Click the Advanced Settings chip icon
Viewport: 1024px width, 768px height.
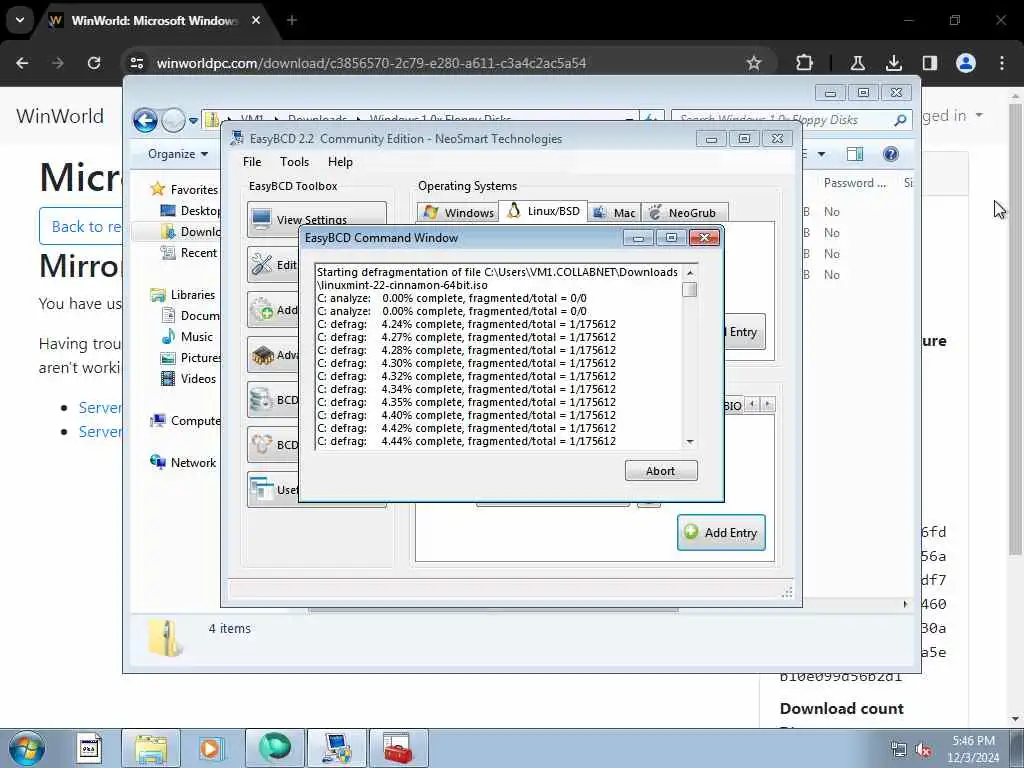(x=262, y=355)
